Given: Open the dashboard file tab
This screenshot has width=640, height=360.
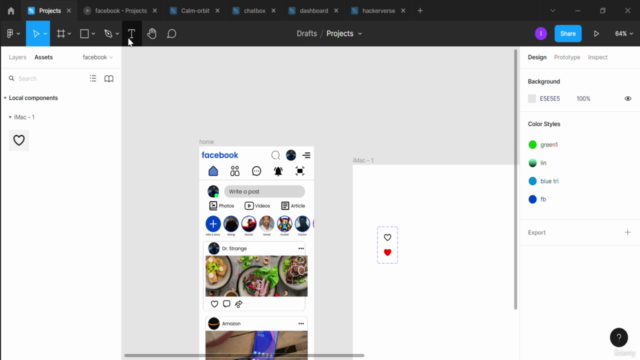Looking at the screenshot, I should 313,11.
